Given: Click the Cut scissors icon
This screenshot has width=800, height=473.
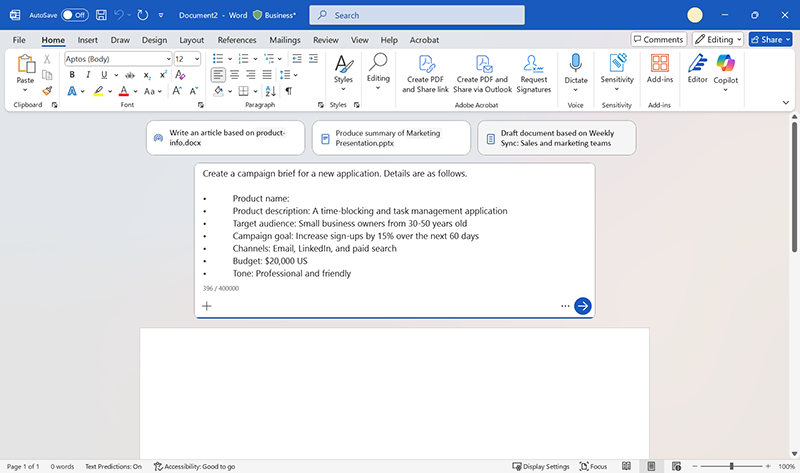Looking at the screenshot, I should point(47,59).
